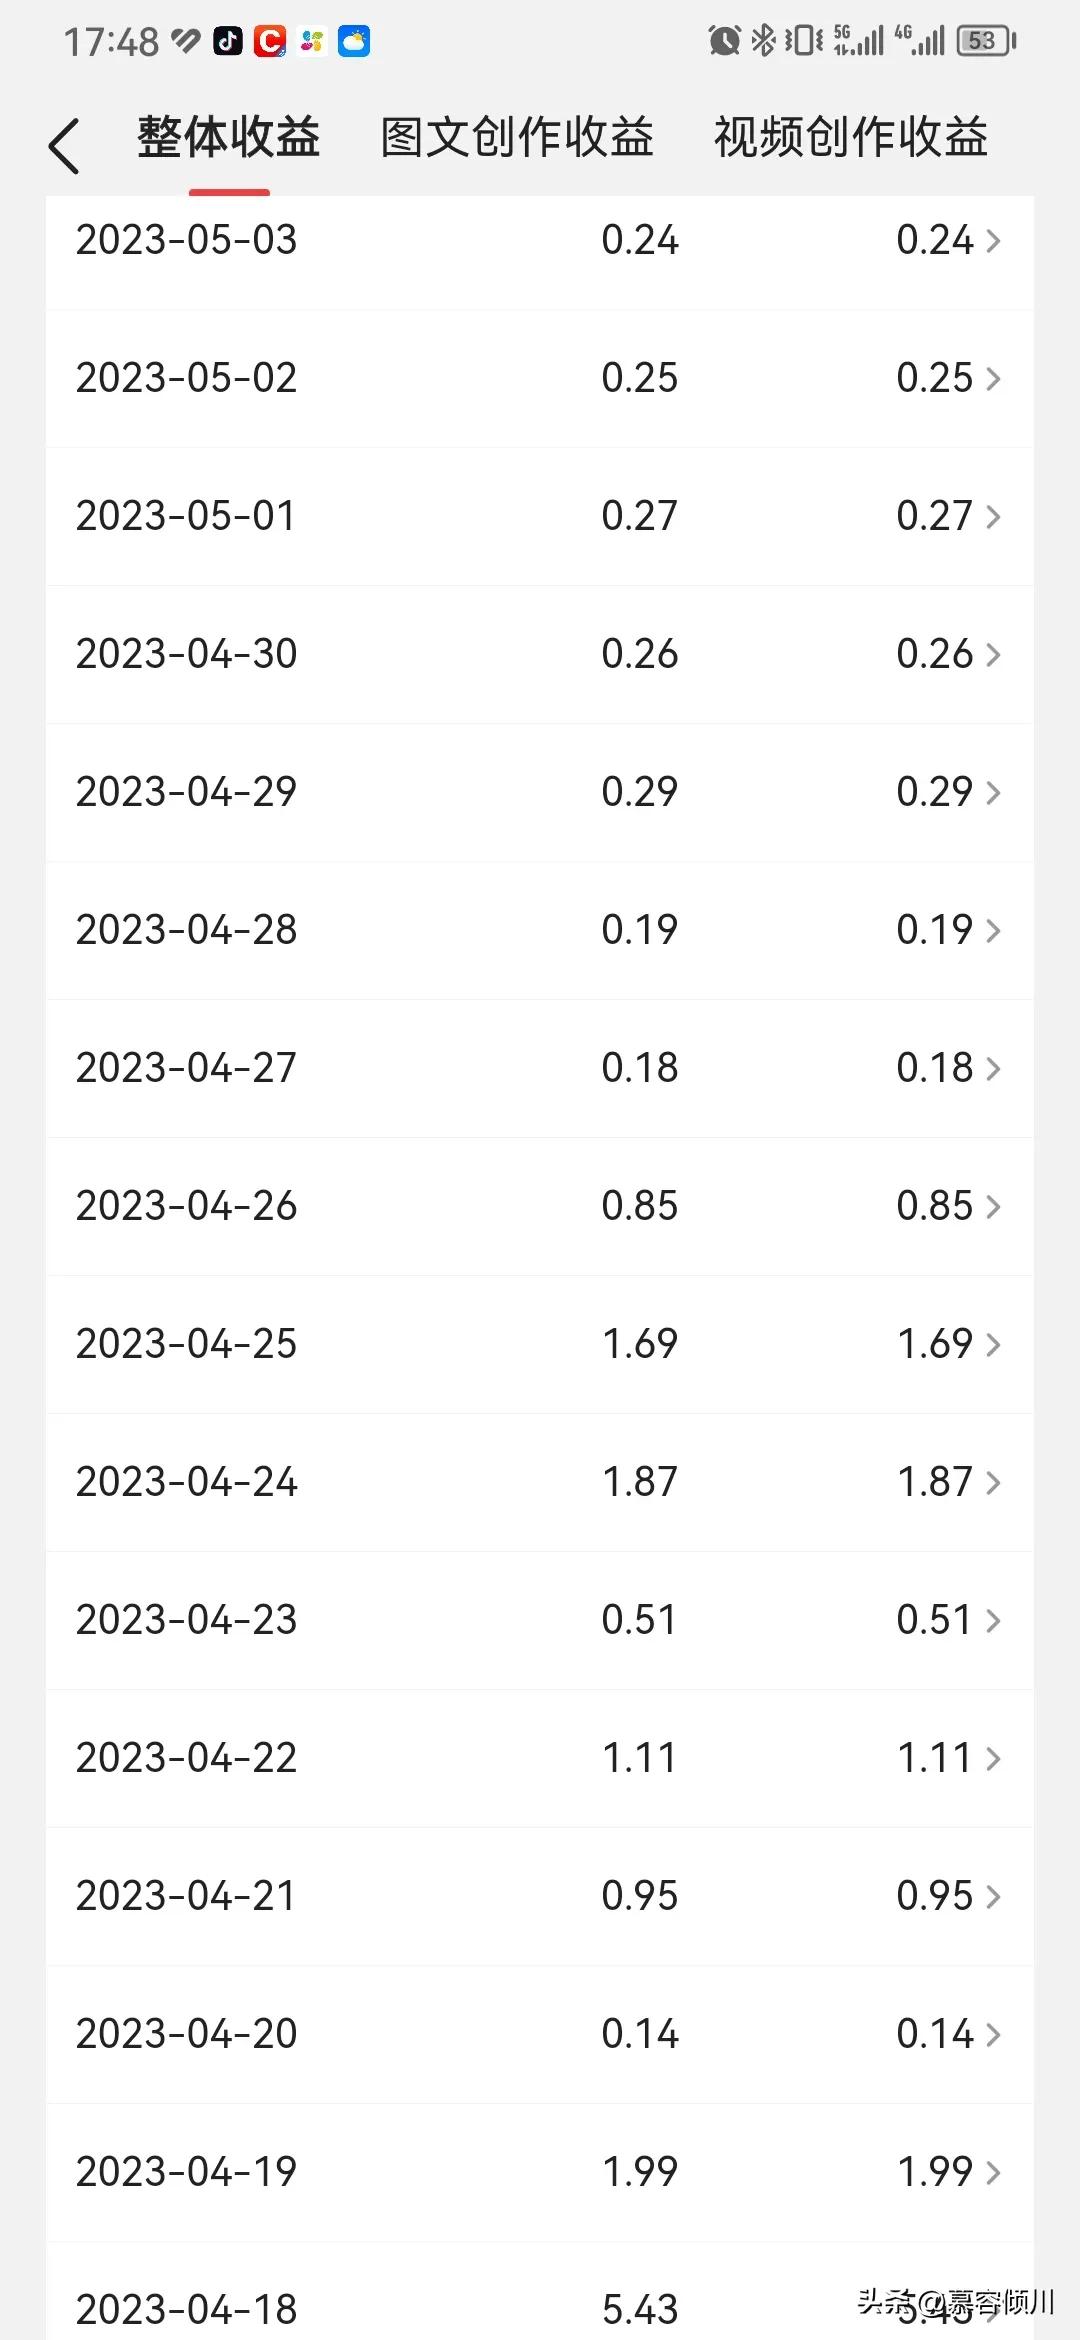Tap the battery level indicator
The height and width of the screenshot is (2340, 1080).
pos(985,41)
